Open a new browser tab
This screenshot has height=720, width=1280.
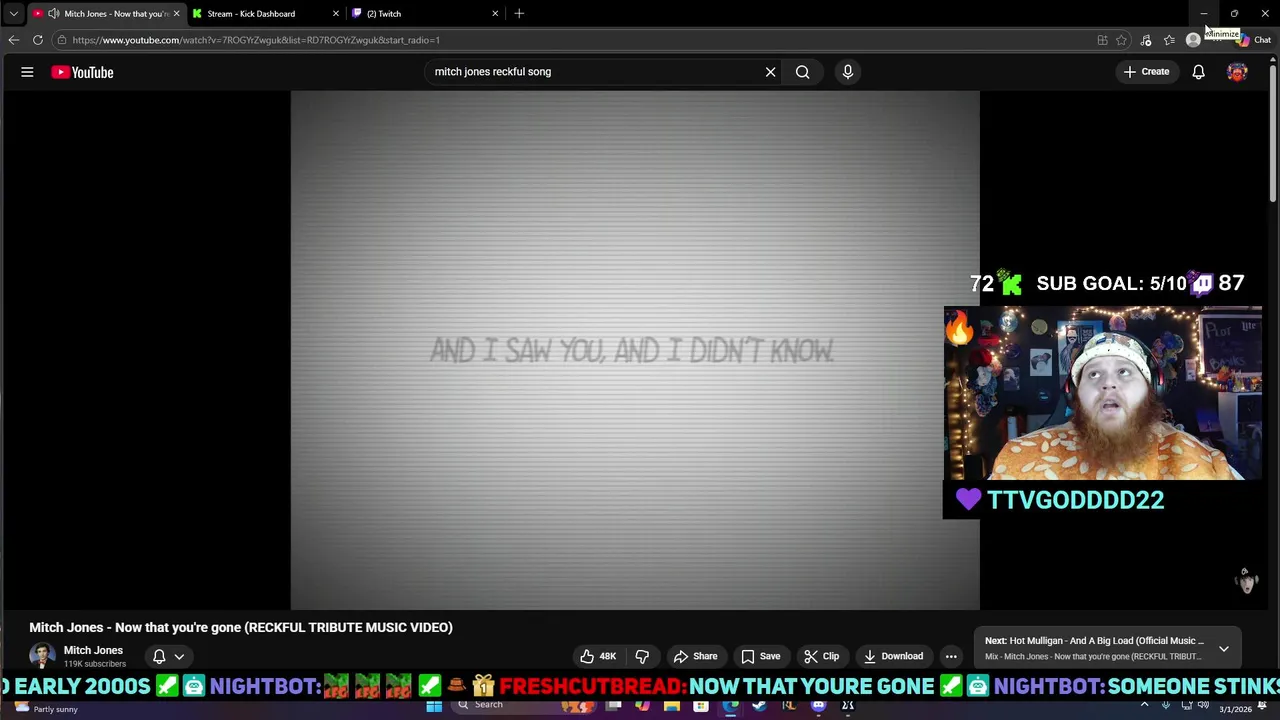click(x=519, y=14)
